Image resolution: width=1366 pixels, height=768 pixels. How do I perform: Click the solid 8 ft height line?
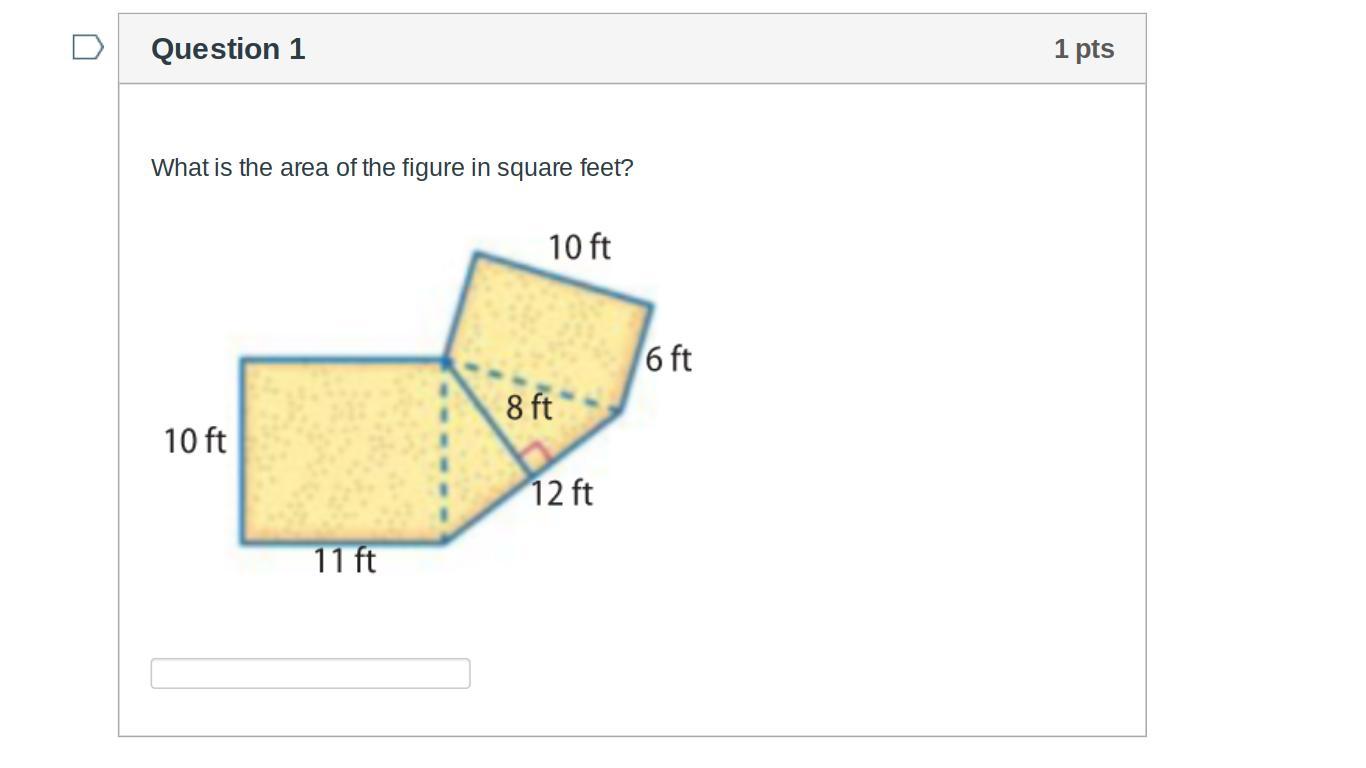tap(488, 418)
